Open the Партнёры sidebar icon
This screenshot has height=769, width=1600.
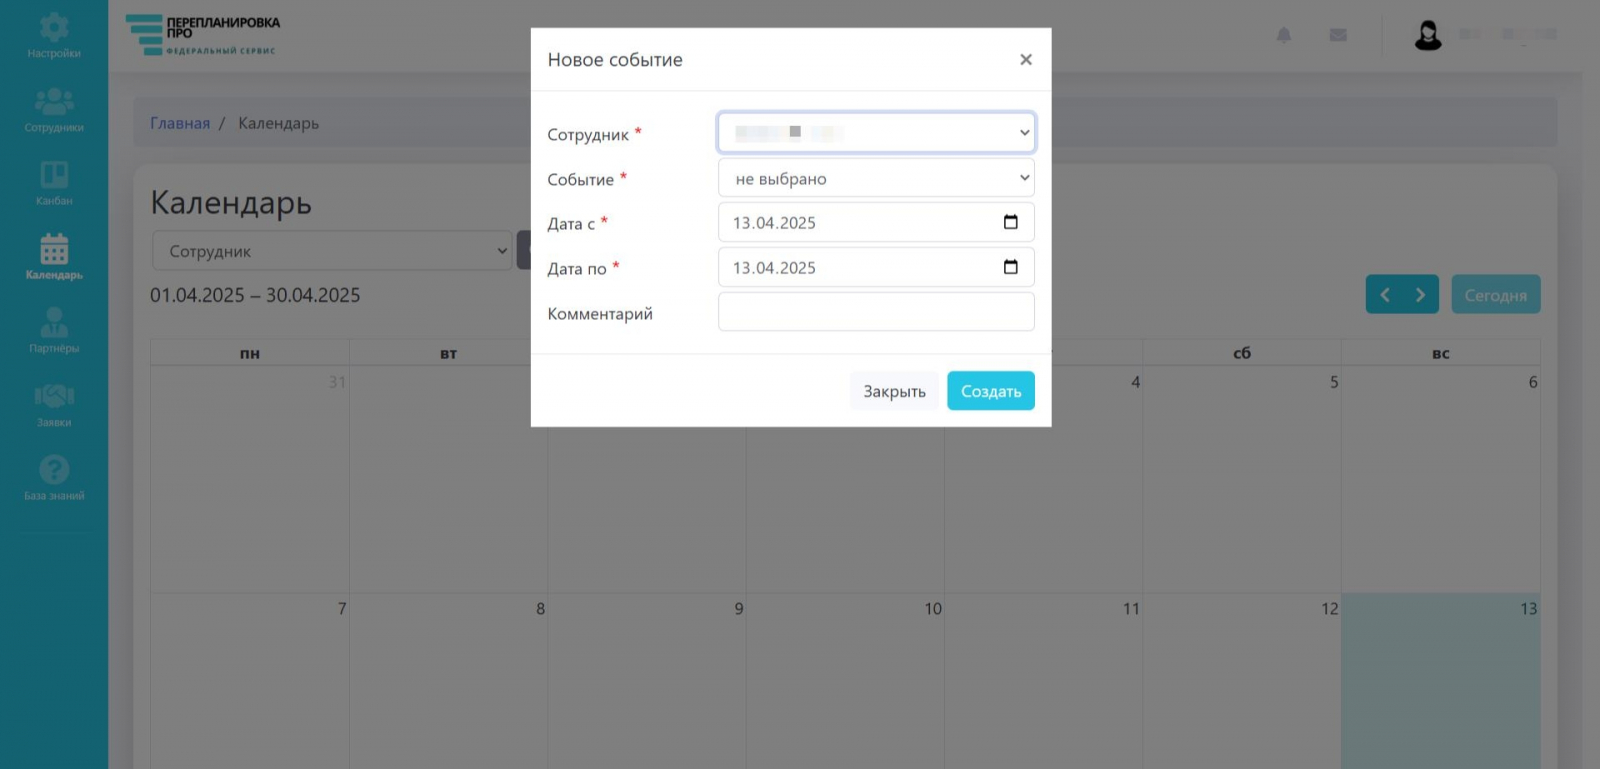54,324
